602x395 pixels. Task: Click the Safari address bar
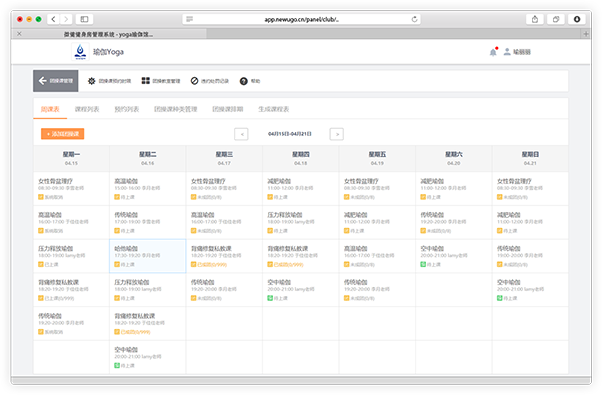(x=301, y=19)
